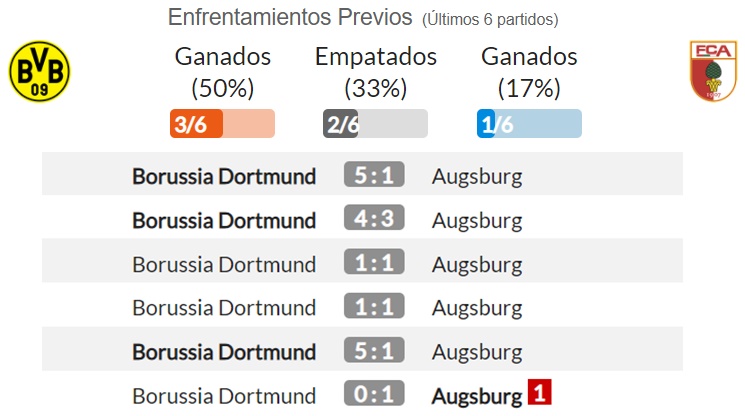Viewport: 745px width, 416px height.
Task: Click Augsburg in the 4:3 match row
Action: coord(477,221)
